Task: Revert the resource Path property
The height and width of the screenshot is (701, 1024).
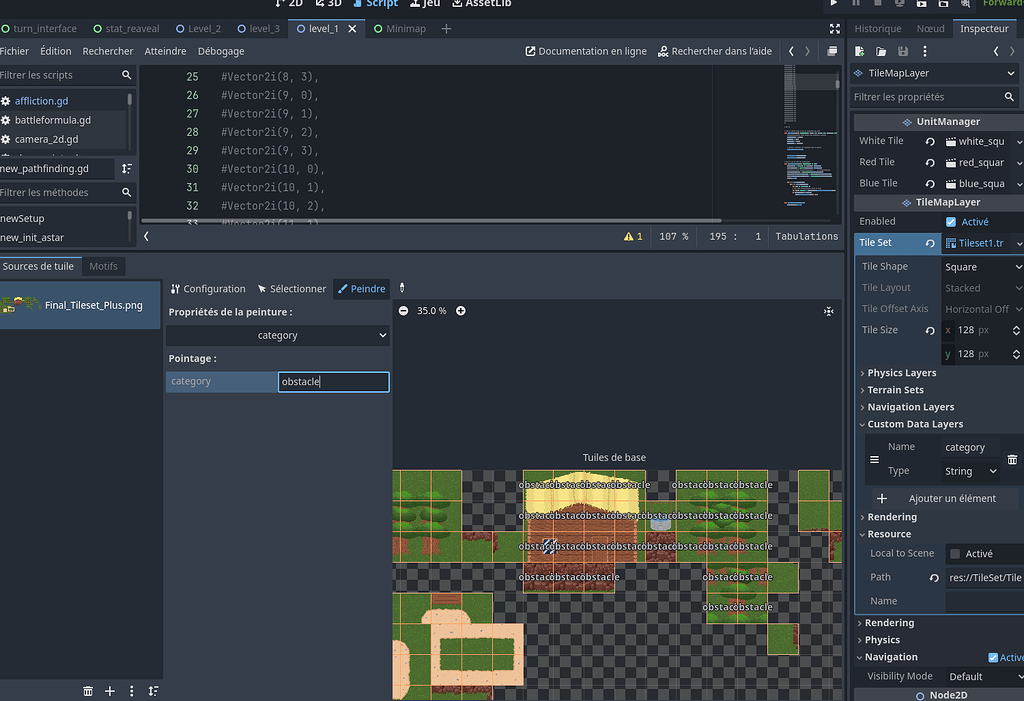Action: click(934, 578)
